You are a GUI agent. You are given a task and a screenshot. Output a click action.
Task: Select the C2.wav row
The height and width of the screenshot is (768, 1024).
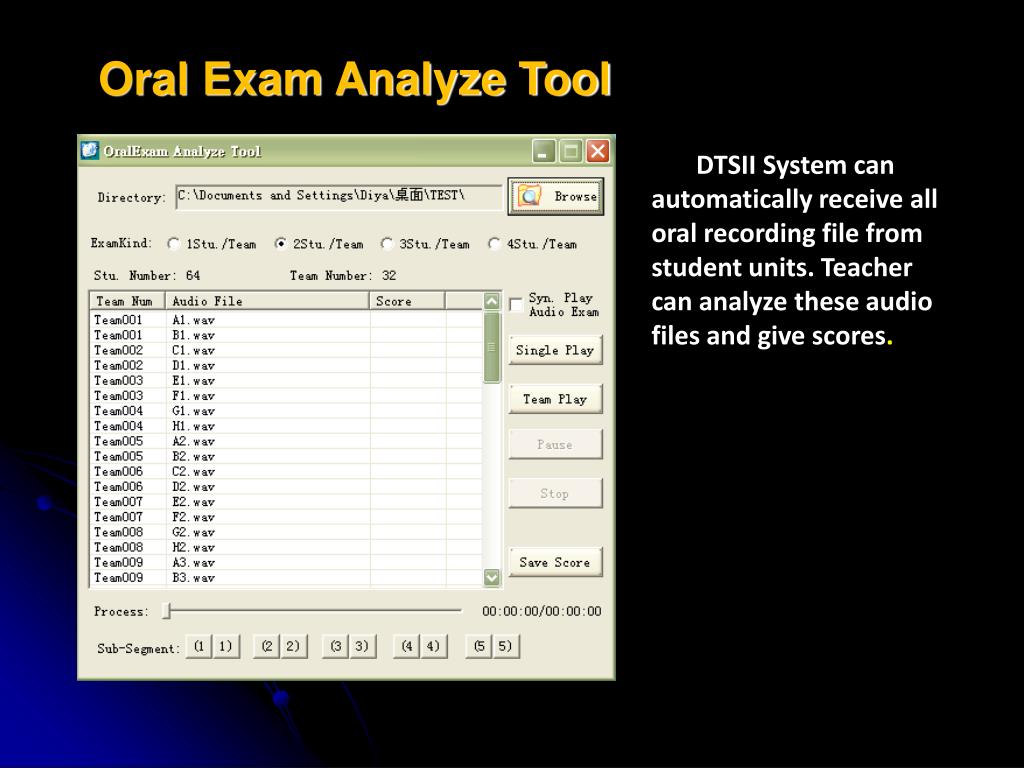[286, 472]
